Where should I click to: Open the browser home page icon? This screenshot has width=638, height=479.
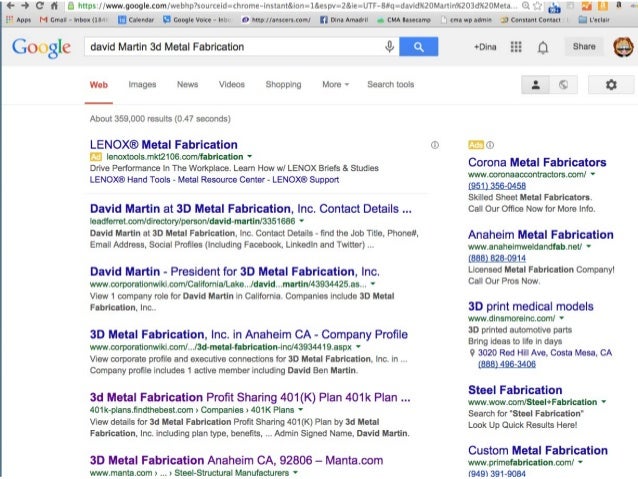tap(54, 6)
